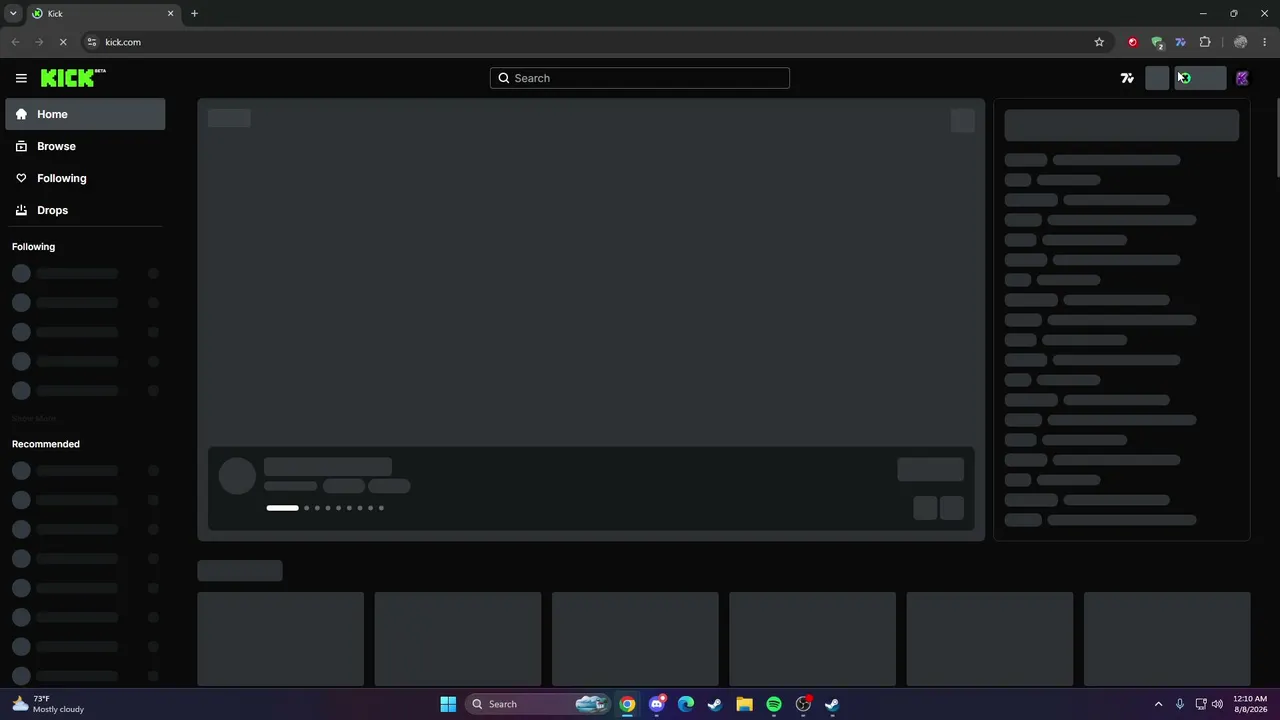Expand the tab search dropdown arrow
1280x720 pixels.
point(13,13)
